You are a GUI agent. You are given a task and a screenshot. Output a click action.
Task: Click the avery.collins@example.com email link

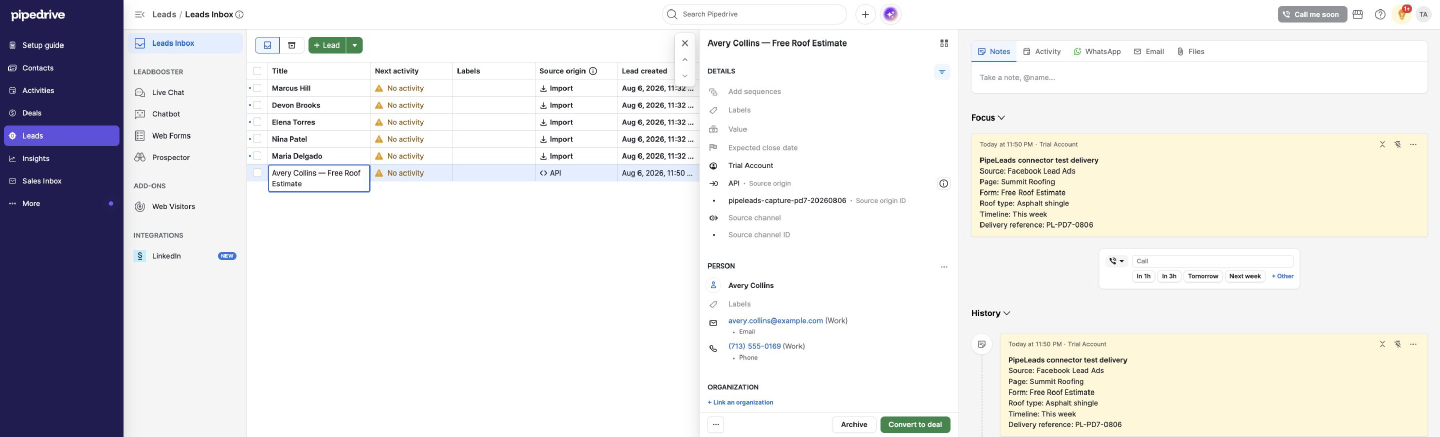775,321
